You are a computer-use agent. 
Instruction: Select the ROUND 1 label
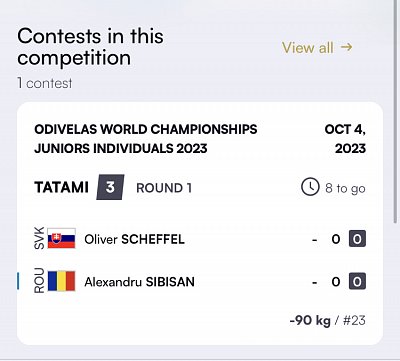(164, 188)
